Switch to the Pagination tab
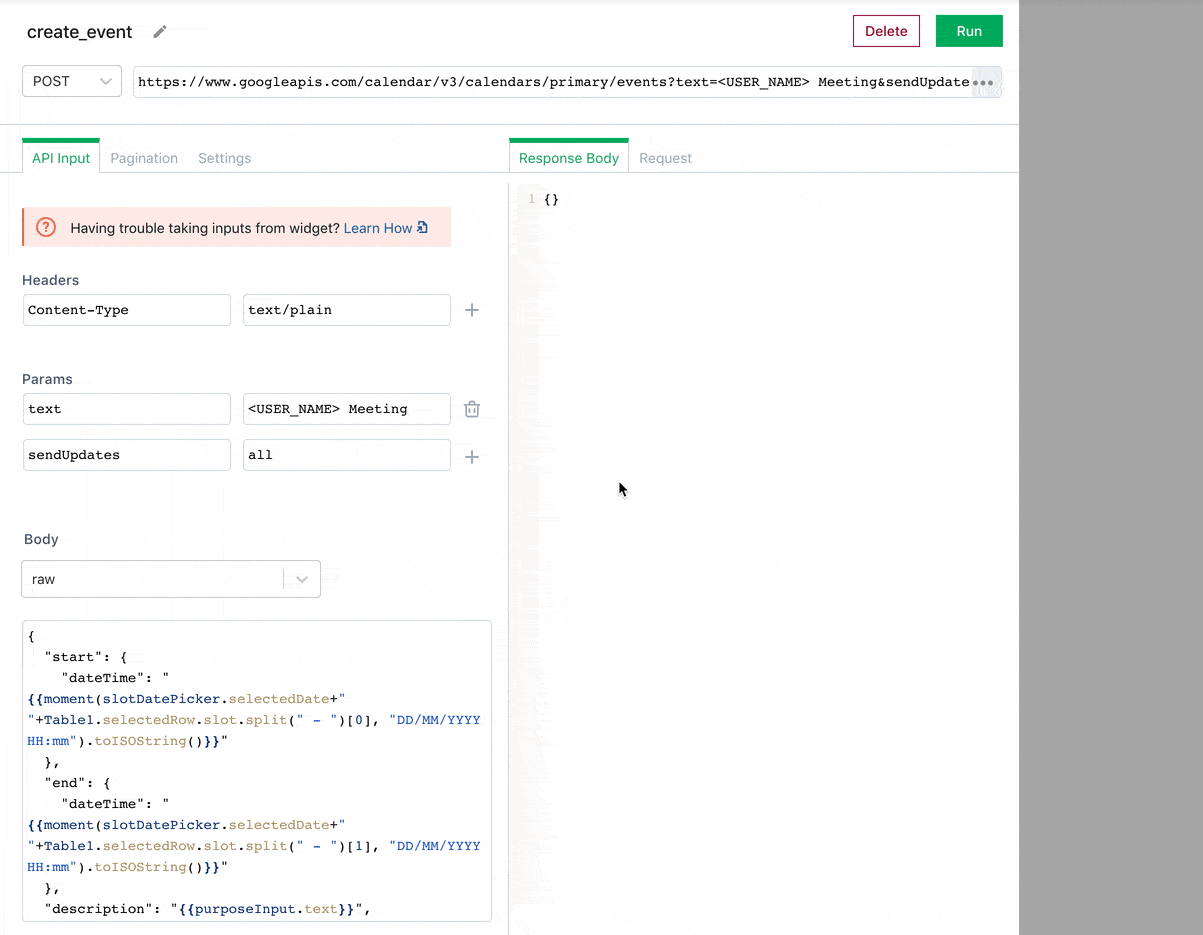Viewport: 1203px width, 935px height. 144,158
